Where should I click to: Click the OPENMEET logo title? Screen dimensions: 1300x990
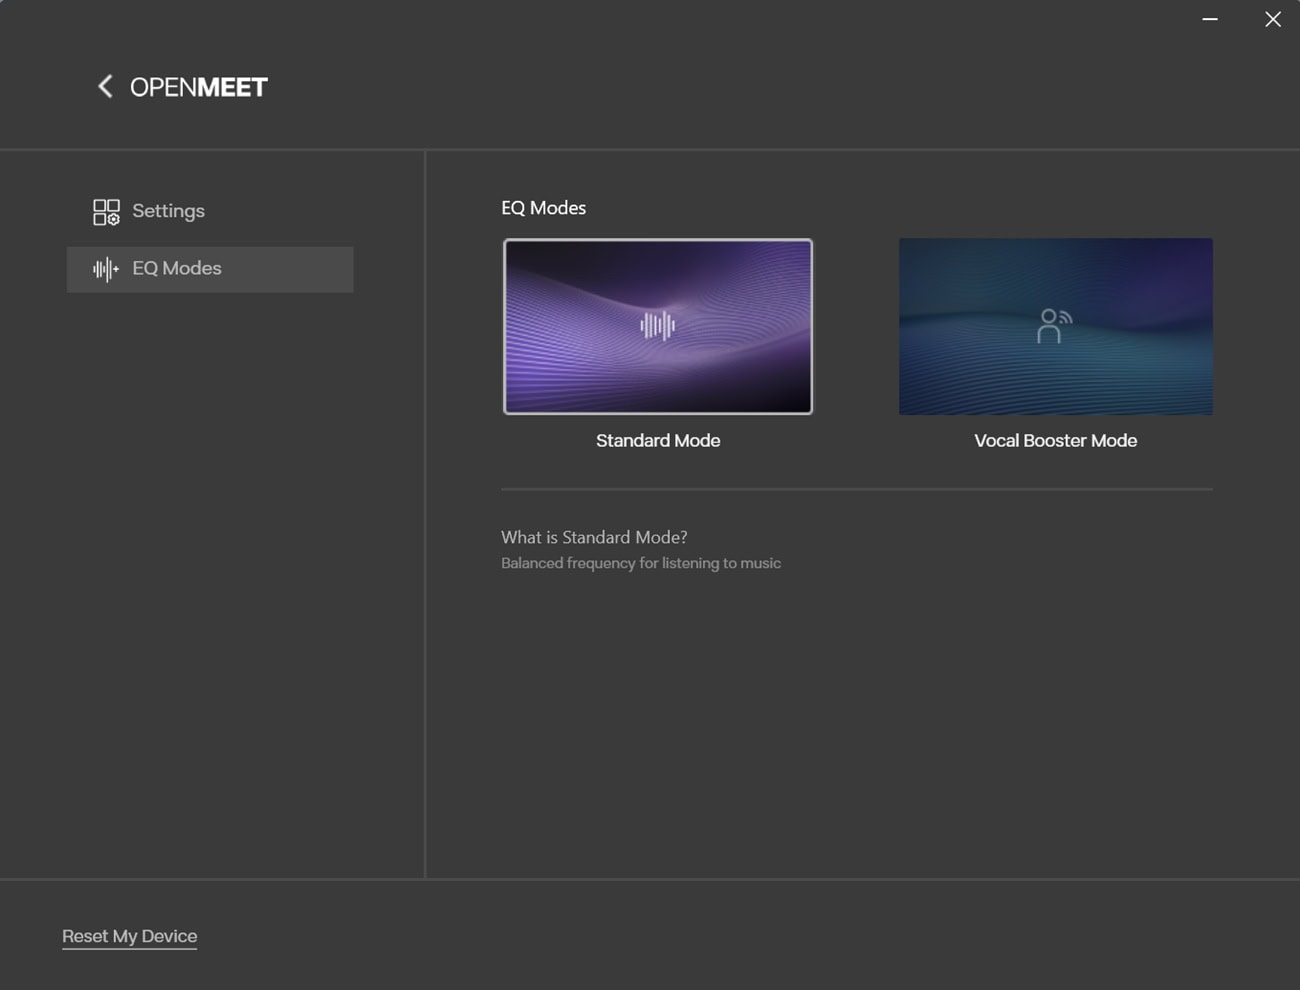[199, 87]
